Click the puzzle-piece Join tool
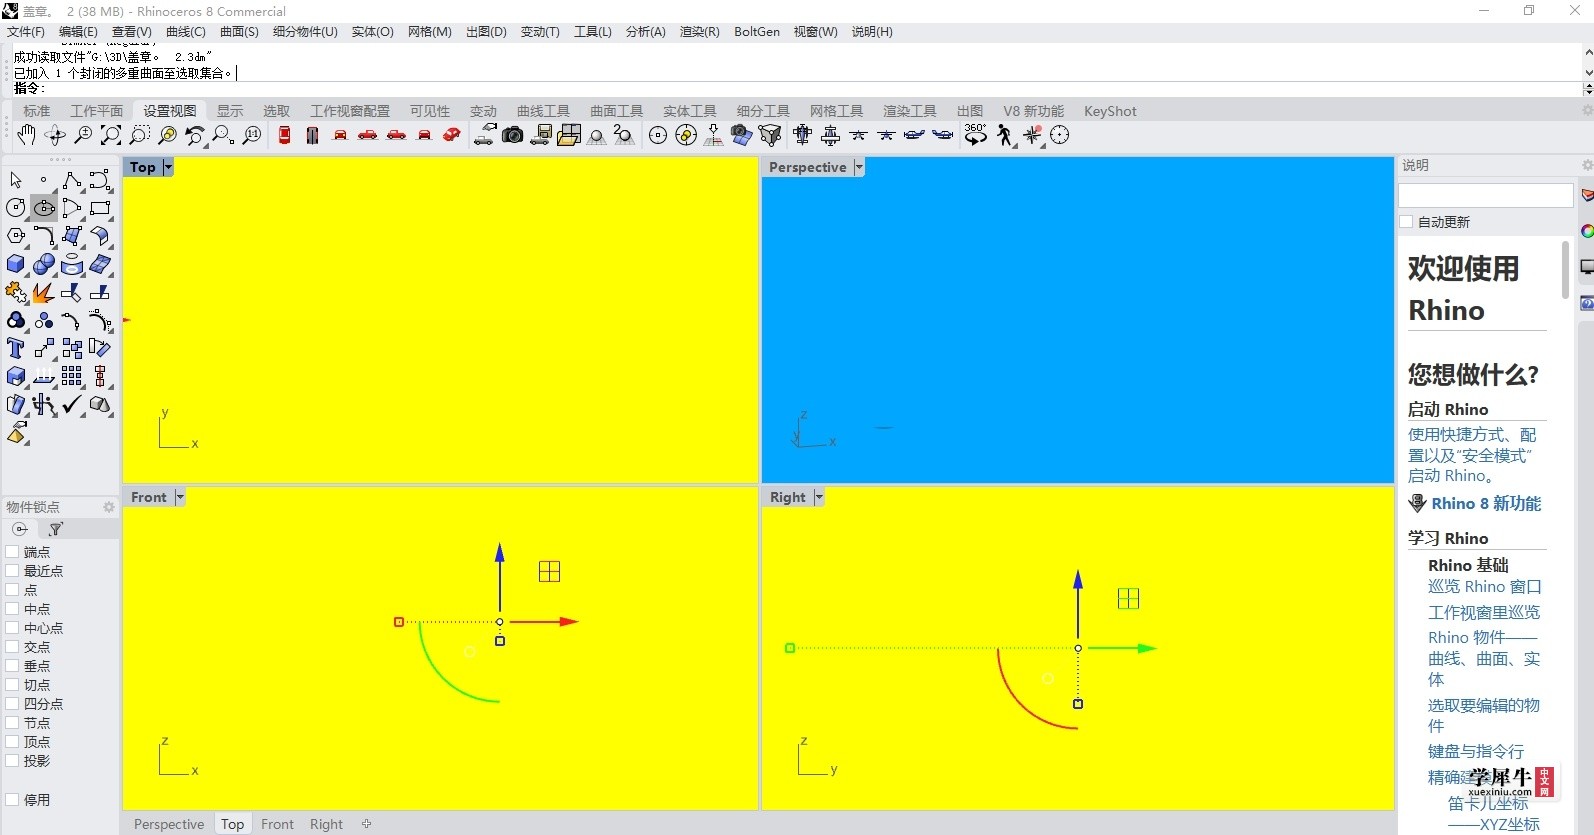Screen dimensions: 1594x835 (x=16, y=292)
